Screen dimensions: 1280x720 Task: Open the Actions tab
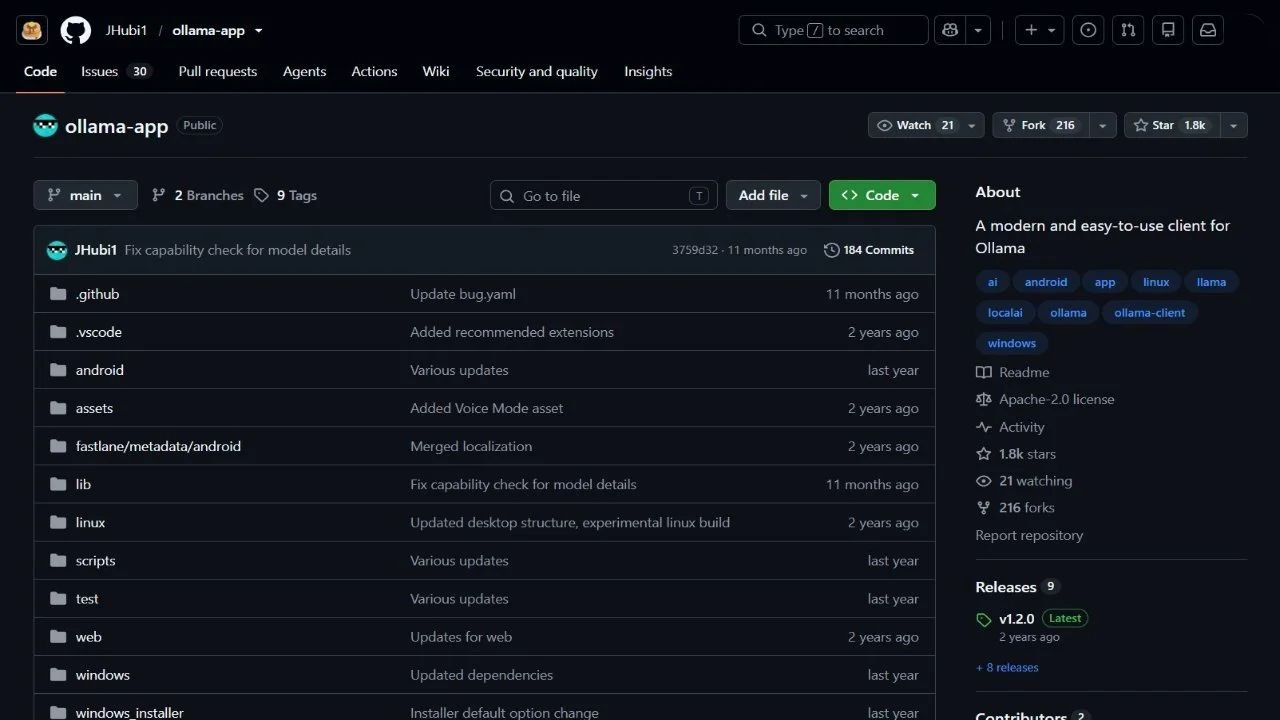point(374,71)
